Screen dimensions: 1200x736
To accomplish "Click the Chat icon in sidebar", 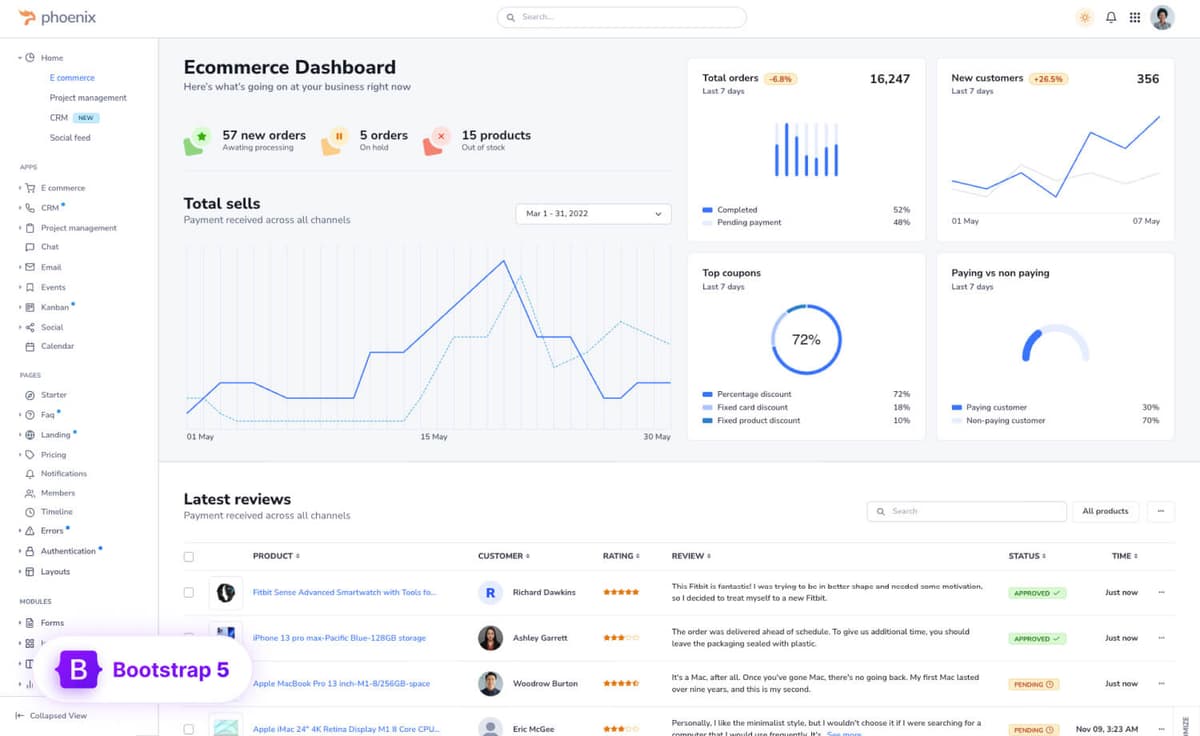I will pos(30,247).
